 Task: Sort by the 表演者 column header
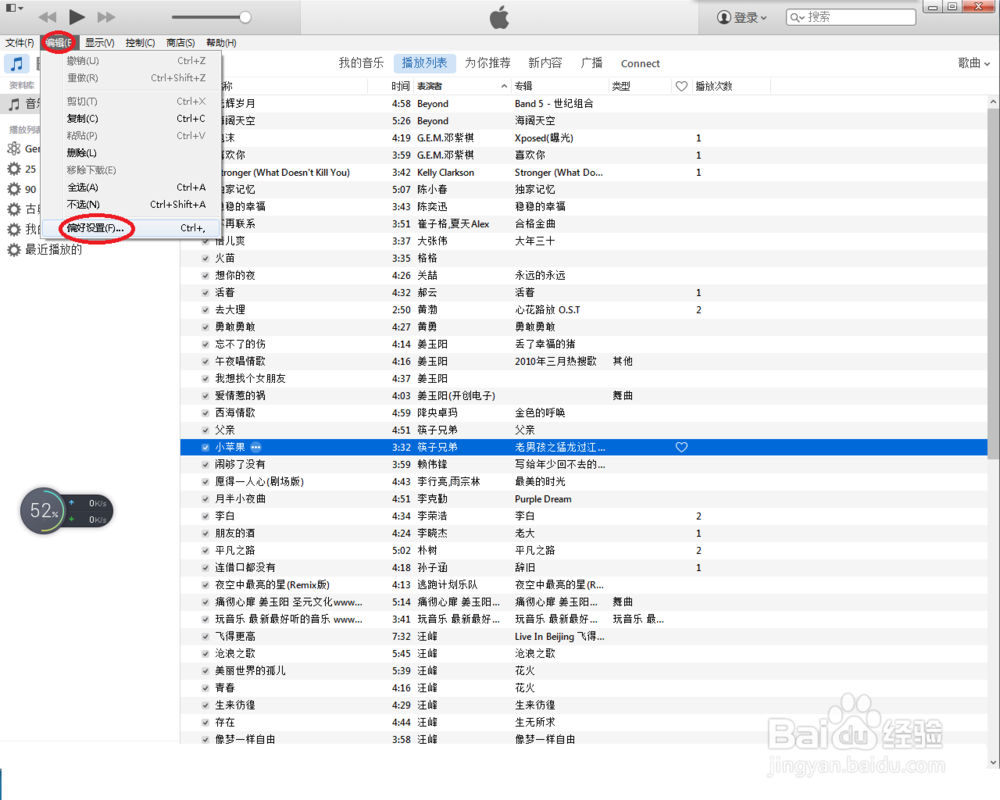point(462,86)
